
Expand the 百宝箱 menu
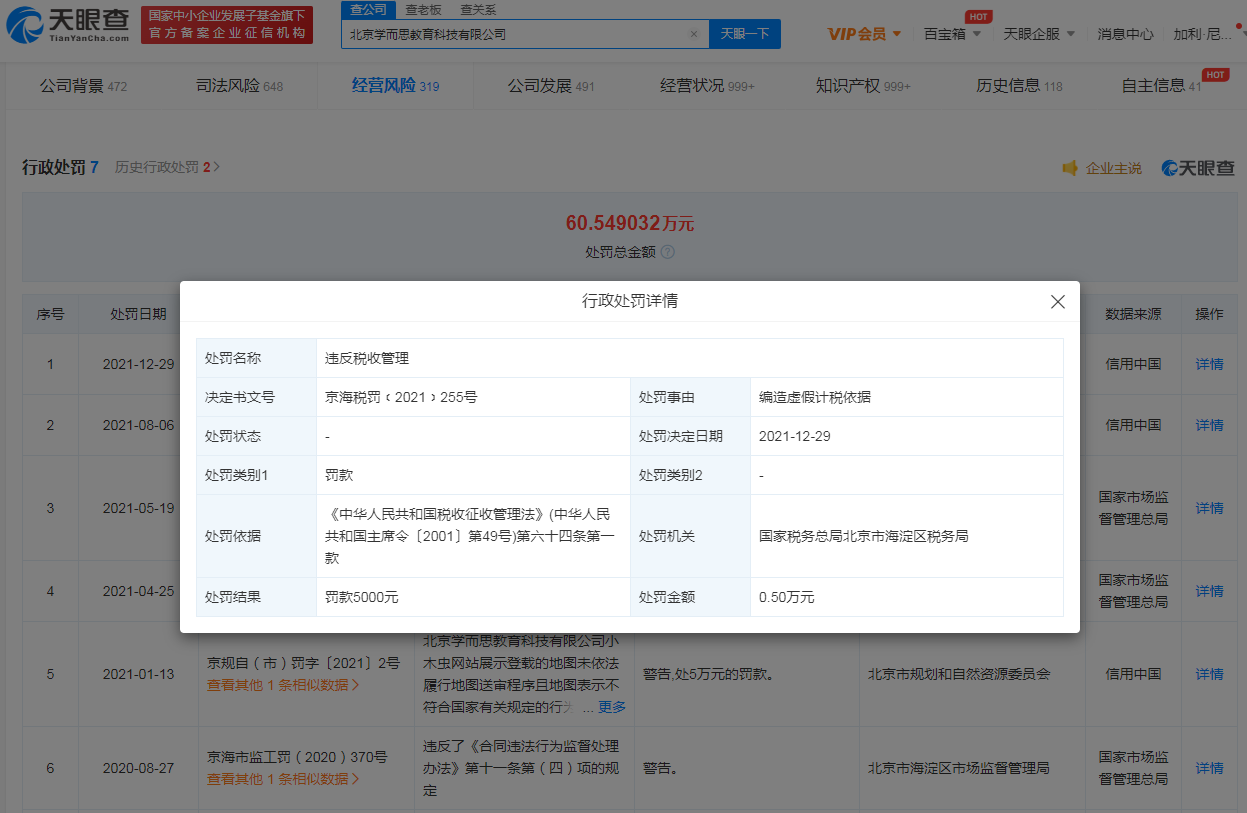click(952, 34)
